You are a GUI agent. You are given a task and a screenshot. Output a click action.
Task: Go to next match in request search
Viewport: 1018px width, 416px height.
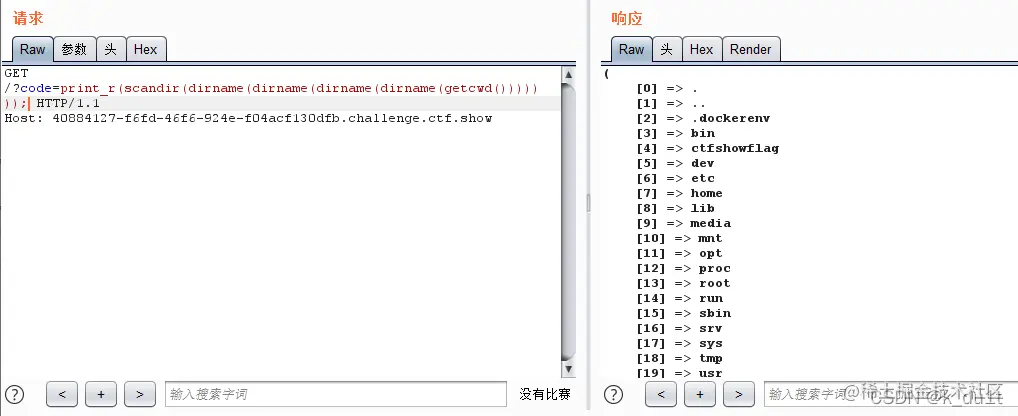coord(140,394)
